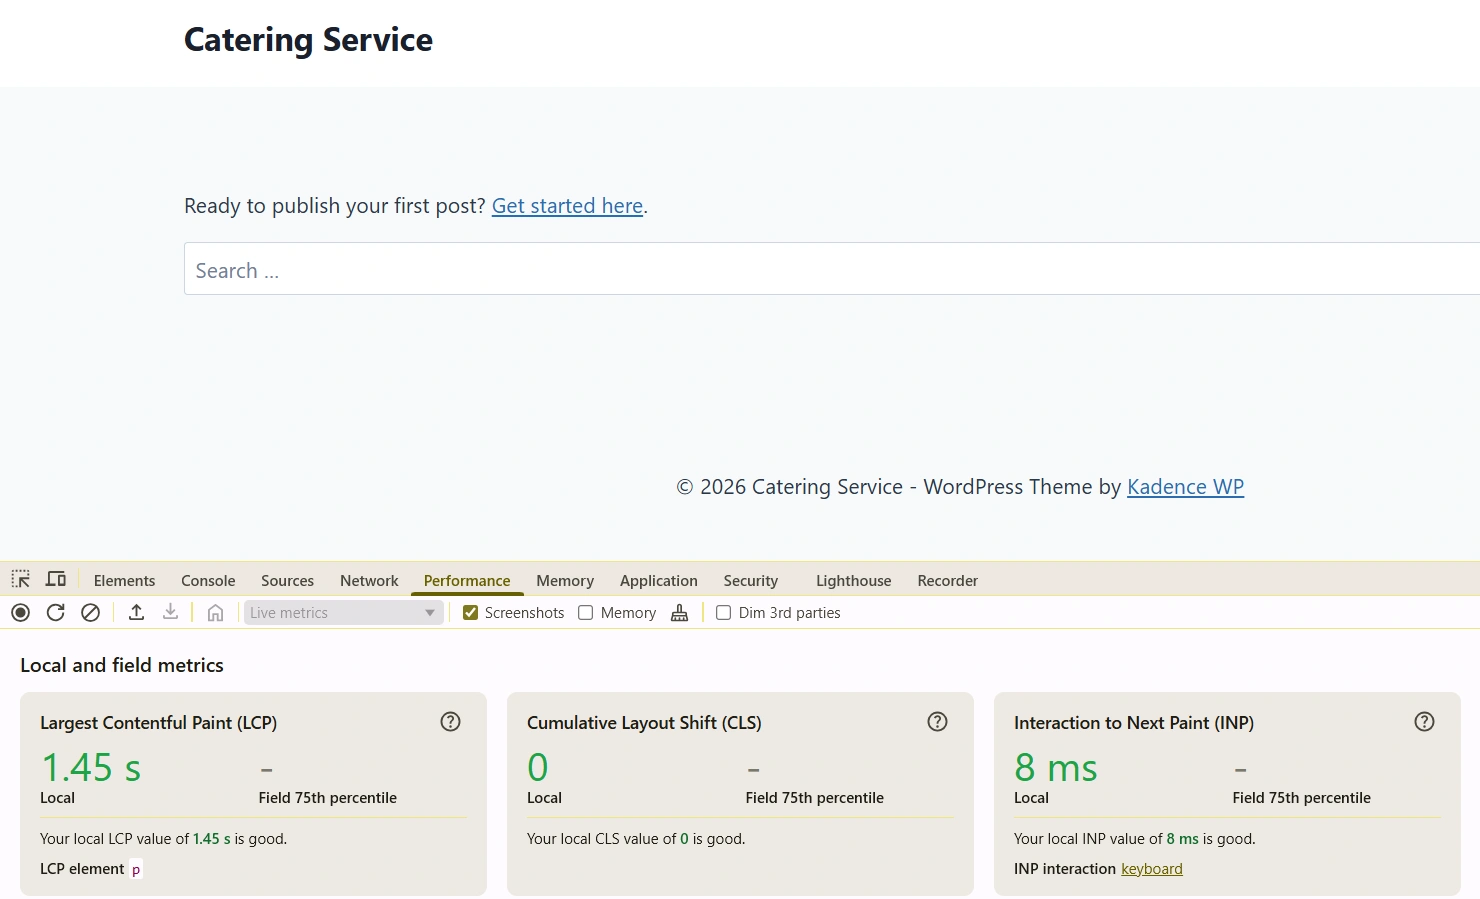Screen dimensions: 1480x899
Task: Open the Security tab
Action: [751, 580]
